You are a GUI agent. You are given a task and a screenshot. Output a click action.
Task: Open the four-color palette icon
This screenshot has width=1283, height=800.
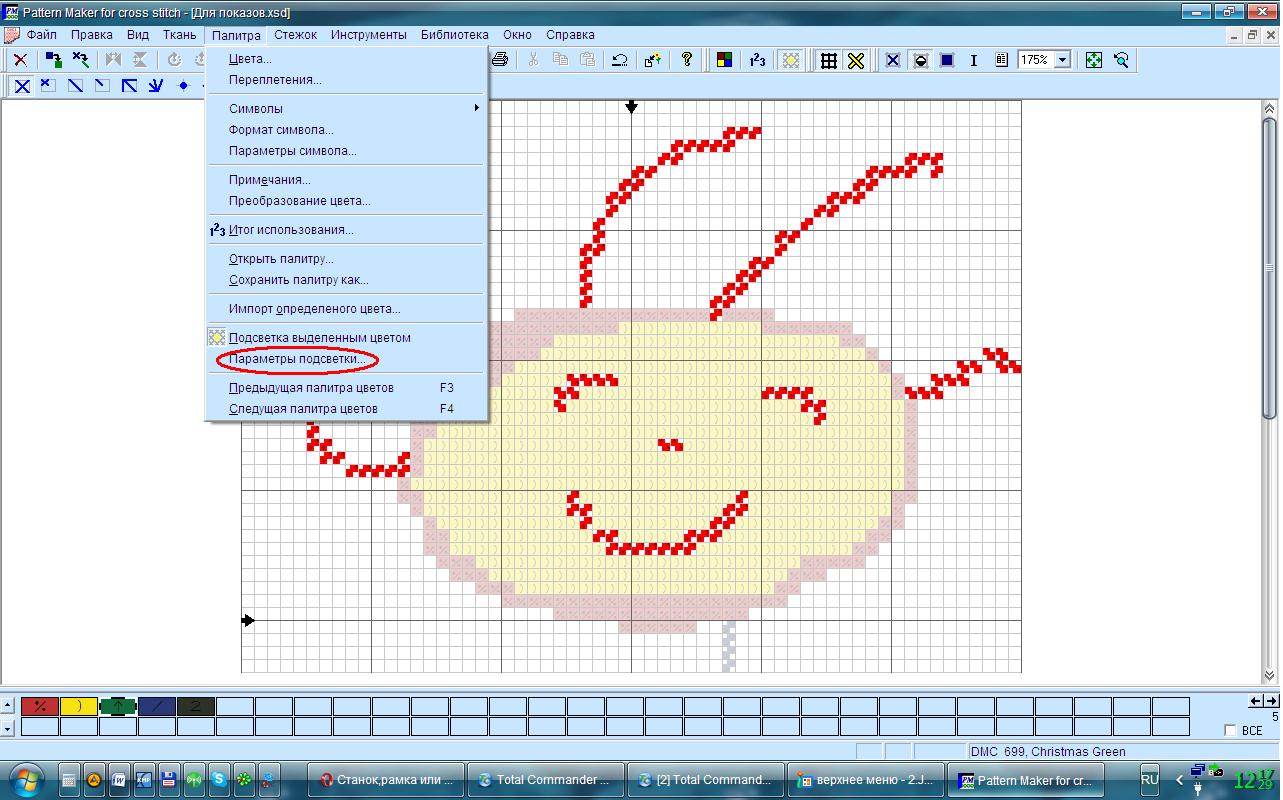(724, 60)
